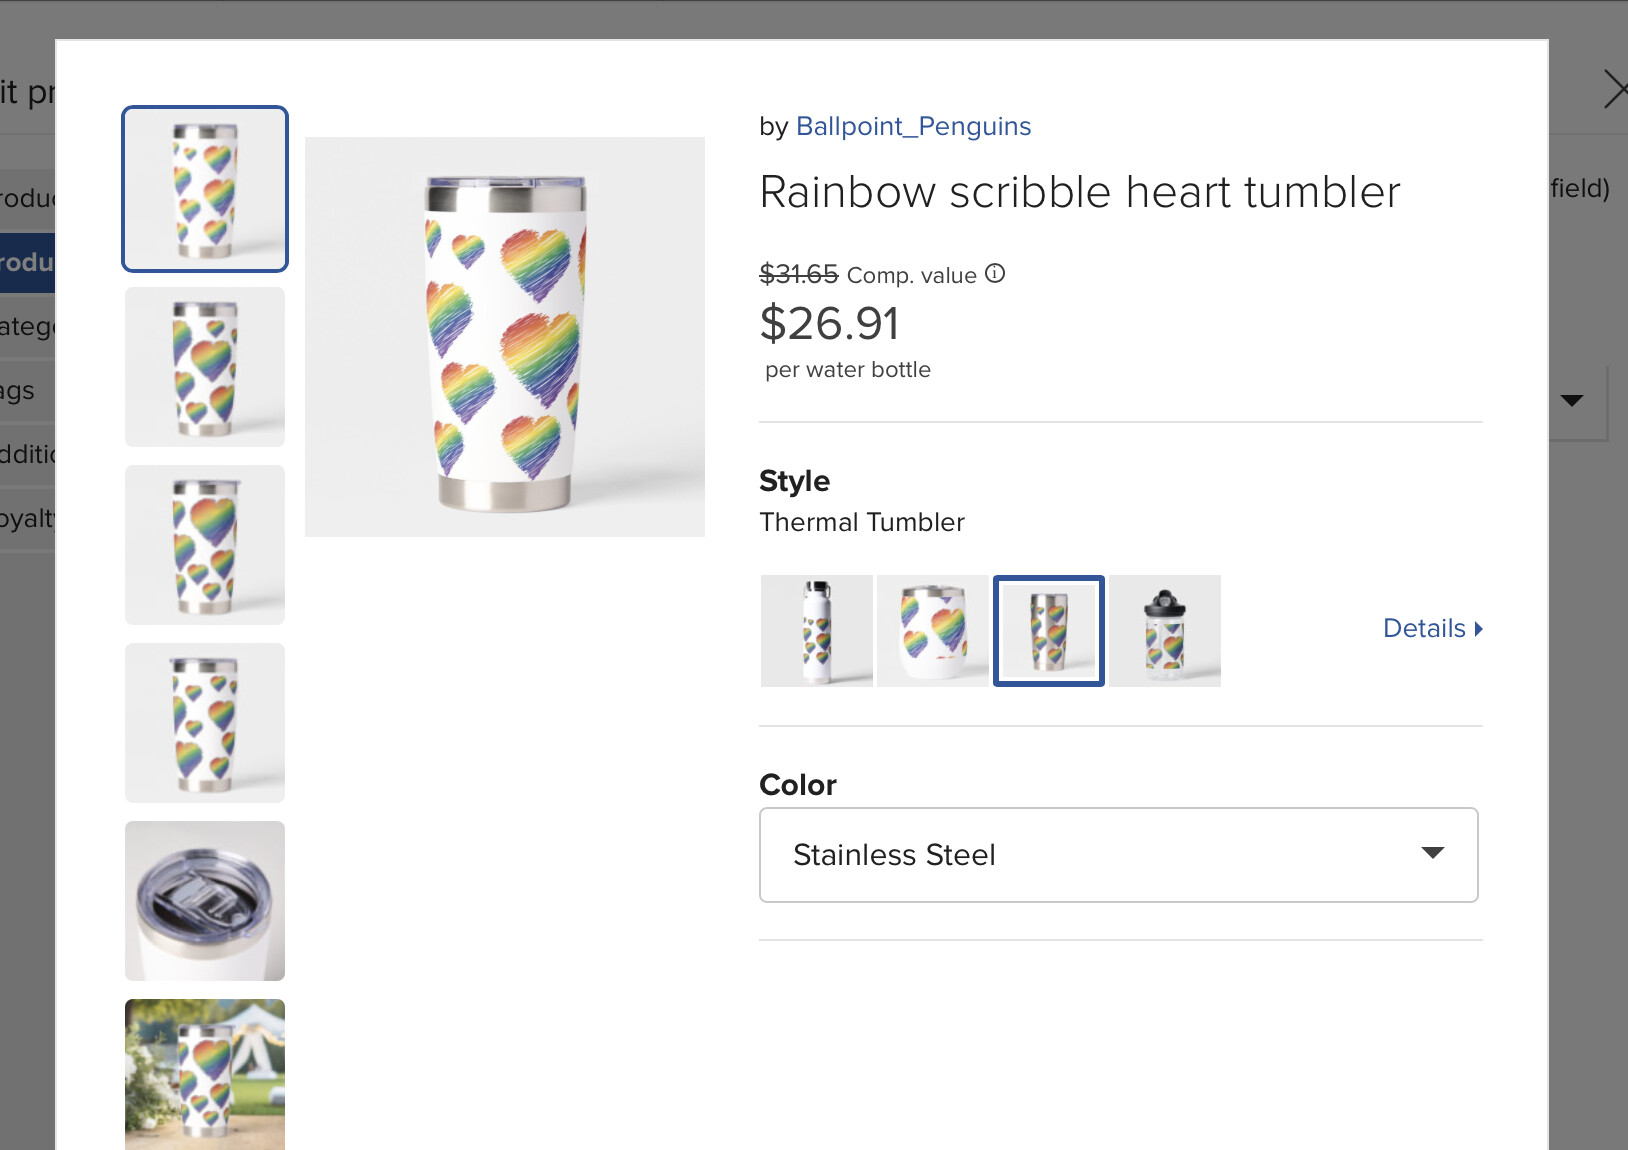
Task: Click the main tumbler product image
Action: [505, 337]
